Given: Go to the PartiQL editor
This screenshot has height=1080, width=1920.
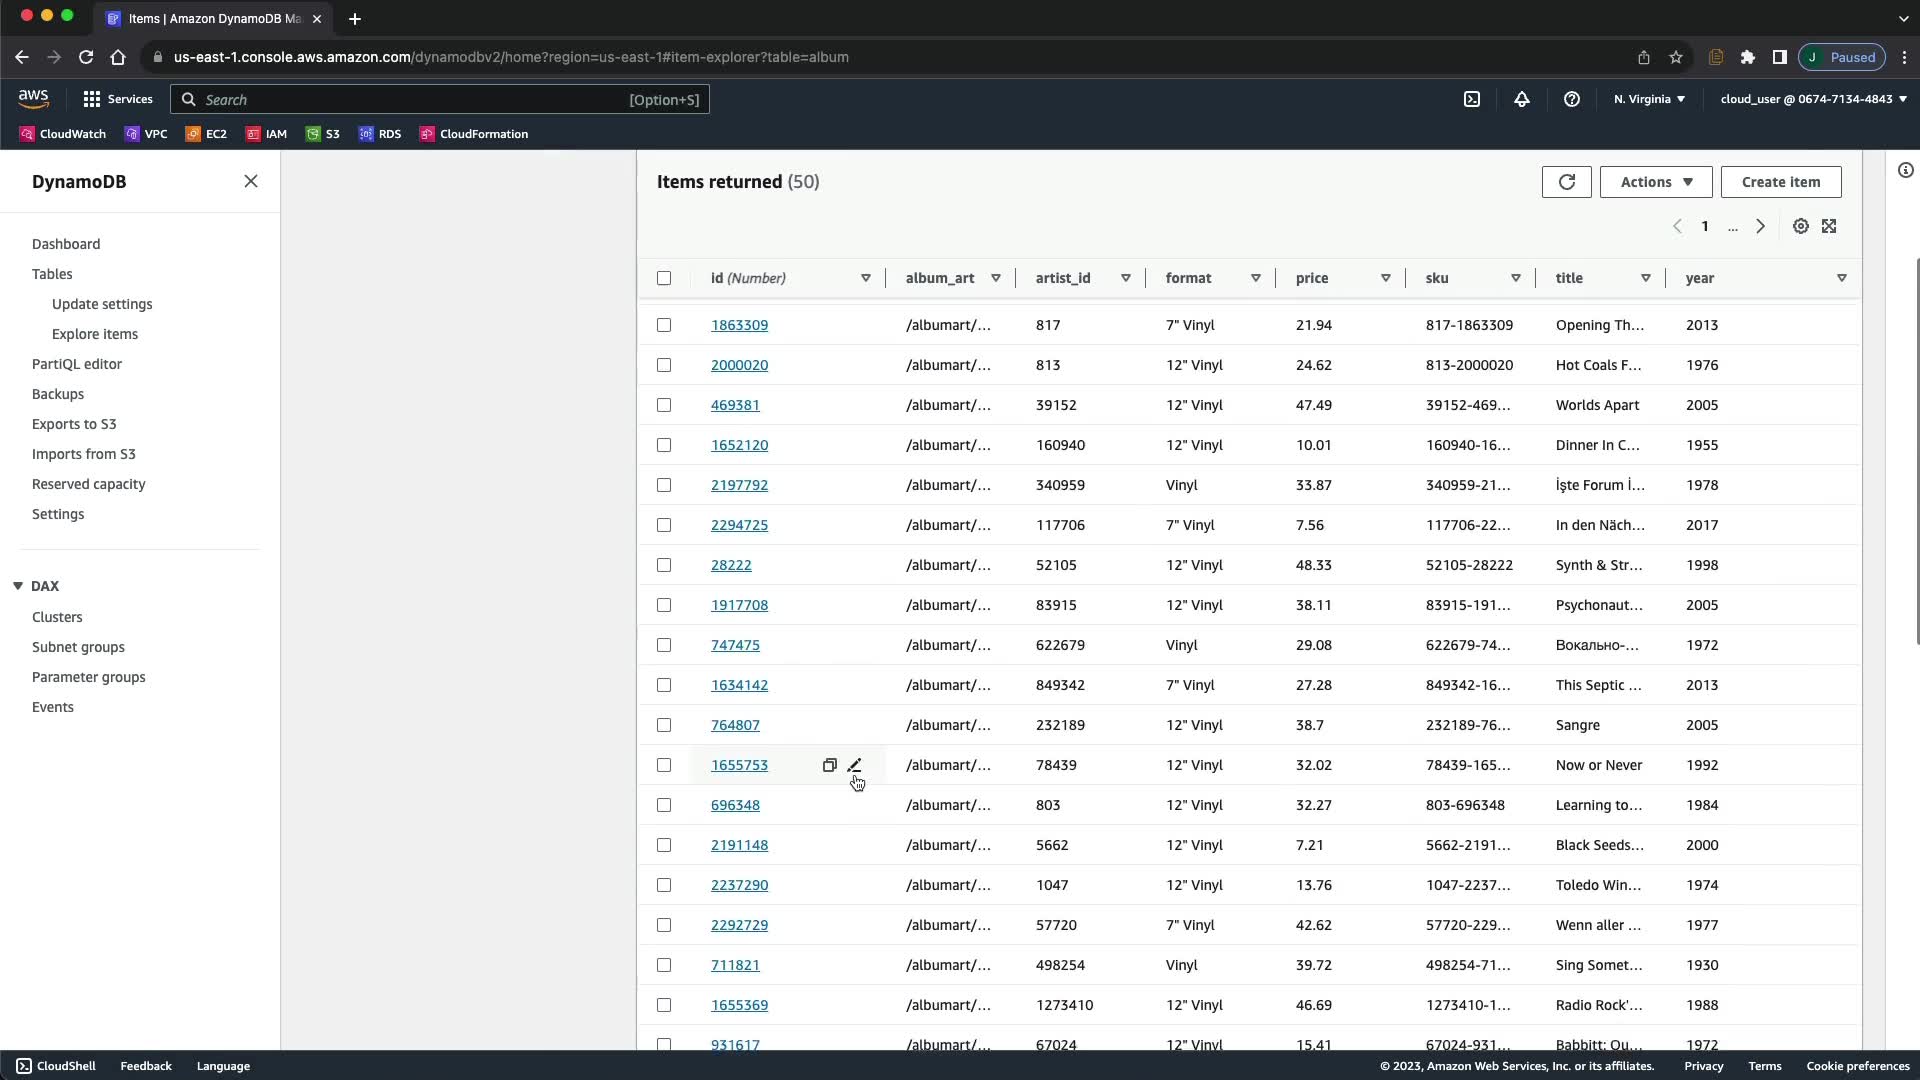Looking at the screenshot, I should pyautogui.click(x=77, y=364).
